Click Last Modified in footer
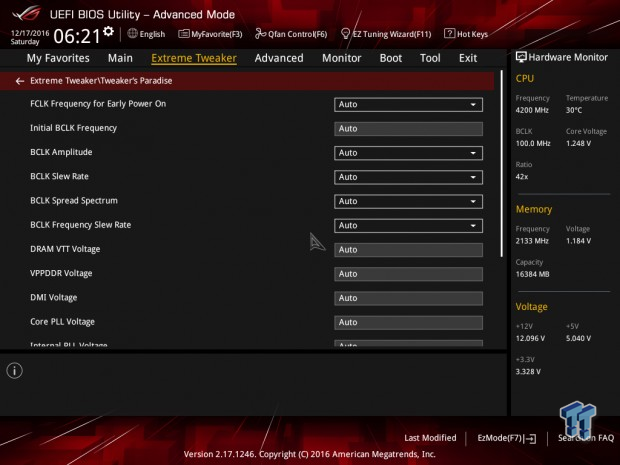The image size is (620, 465). 430,438
